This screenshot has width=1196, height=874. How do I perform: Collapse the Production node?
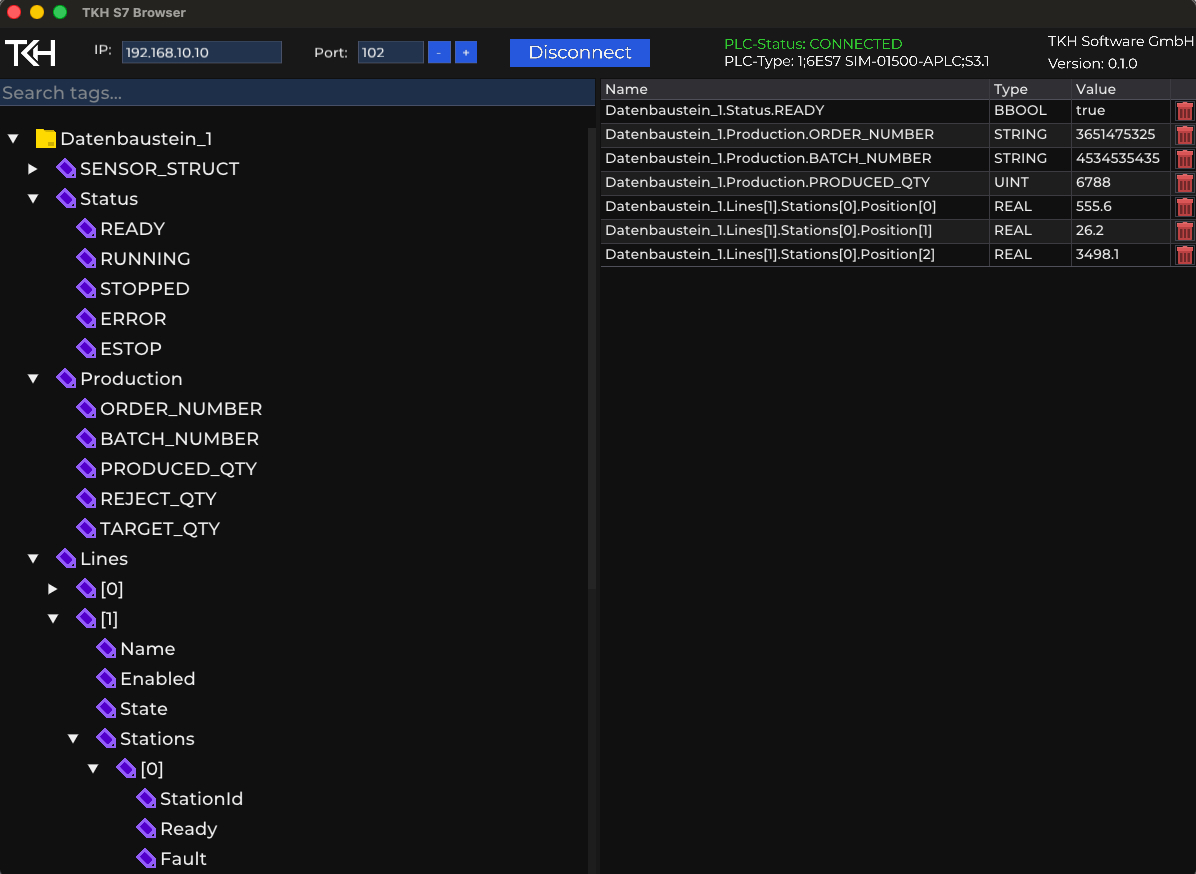[x=33, y=379]
